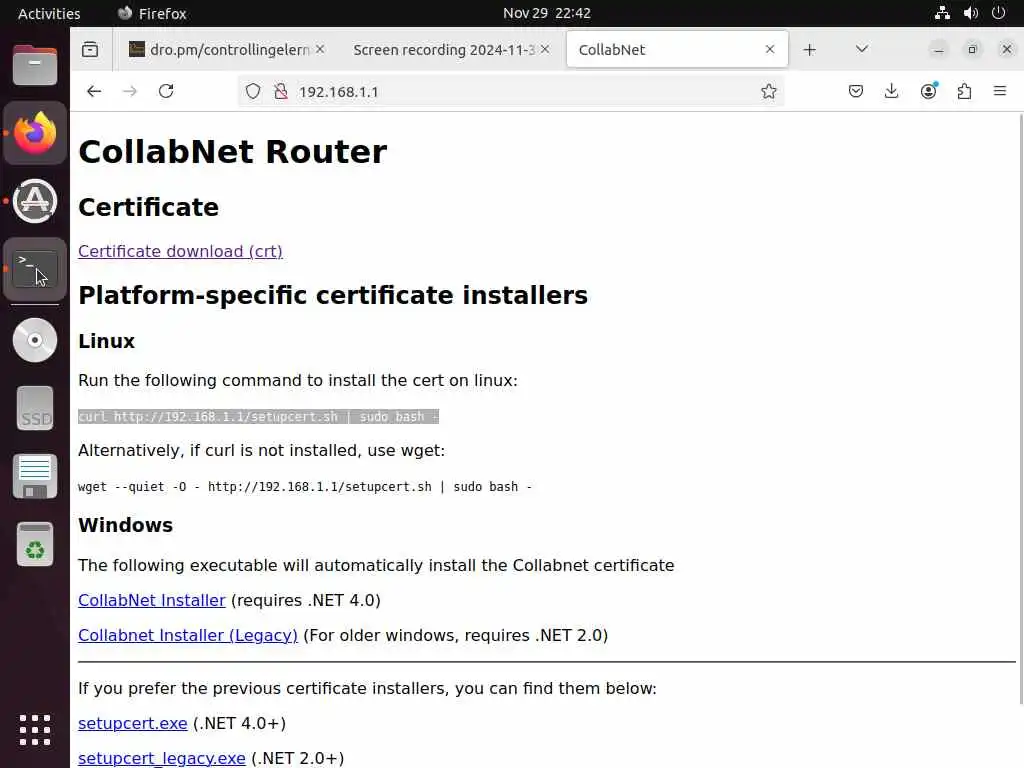Open the Activities overview
This screenshot has width=1024, height=768.
click(49, 13)
